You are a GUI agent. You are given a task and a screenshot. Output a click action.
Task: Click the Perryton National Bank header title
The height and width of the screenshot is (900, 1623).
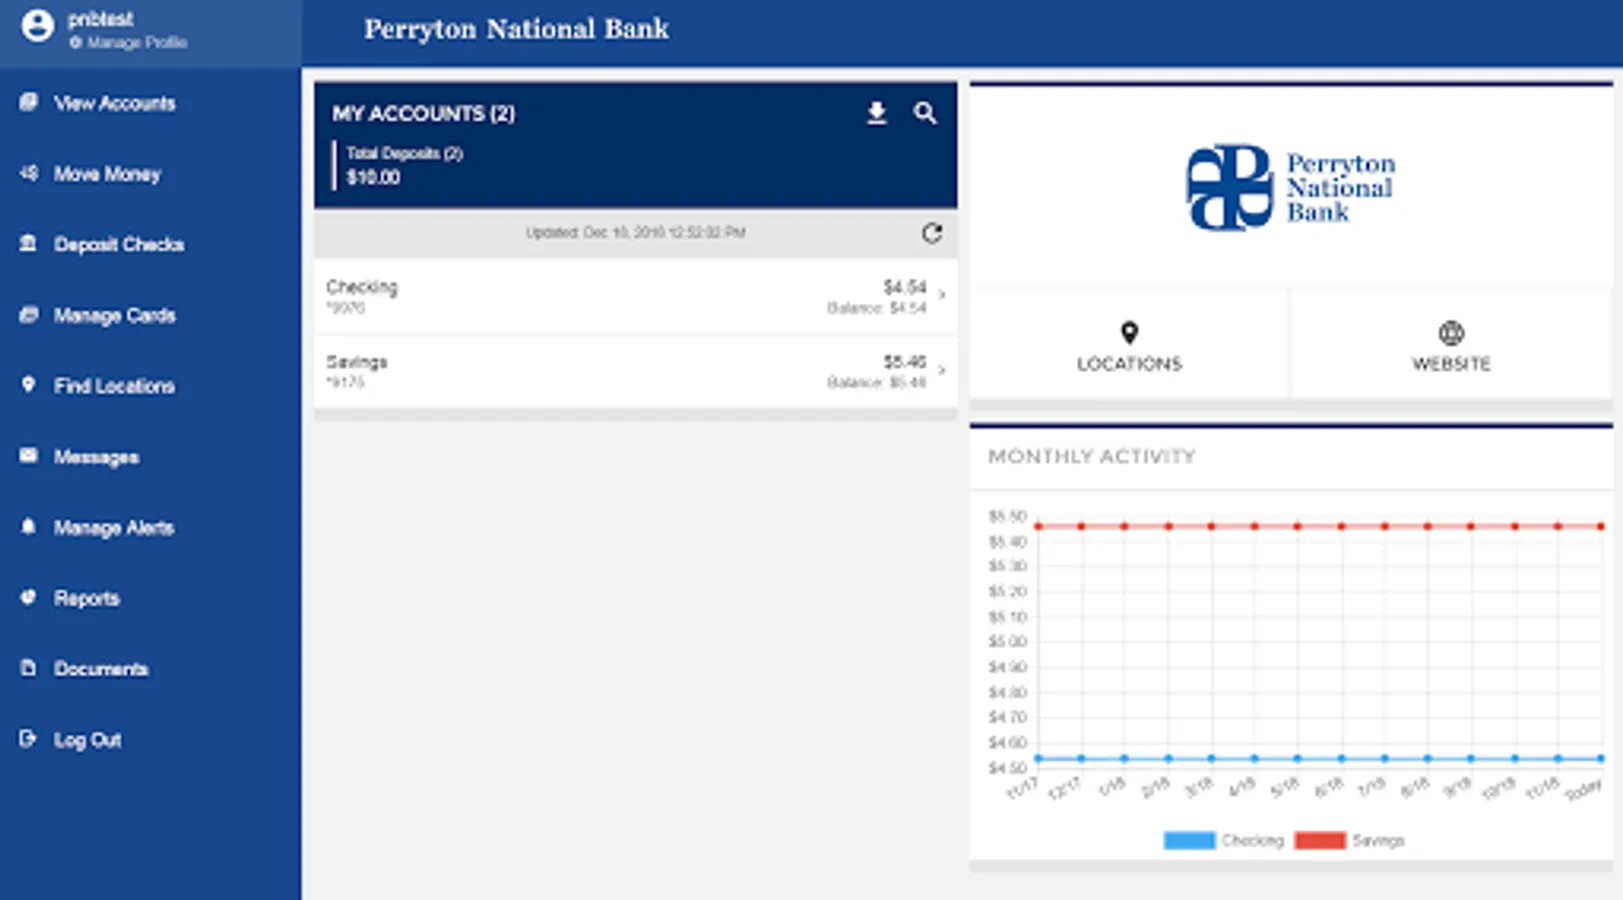click(516, 29)
